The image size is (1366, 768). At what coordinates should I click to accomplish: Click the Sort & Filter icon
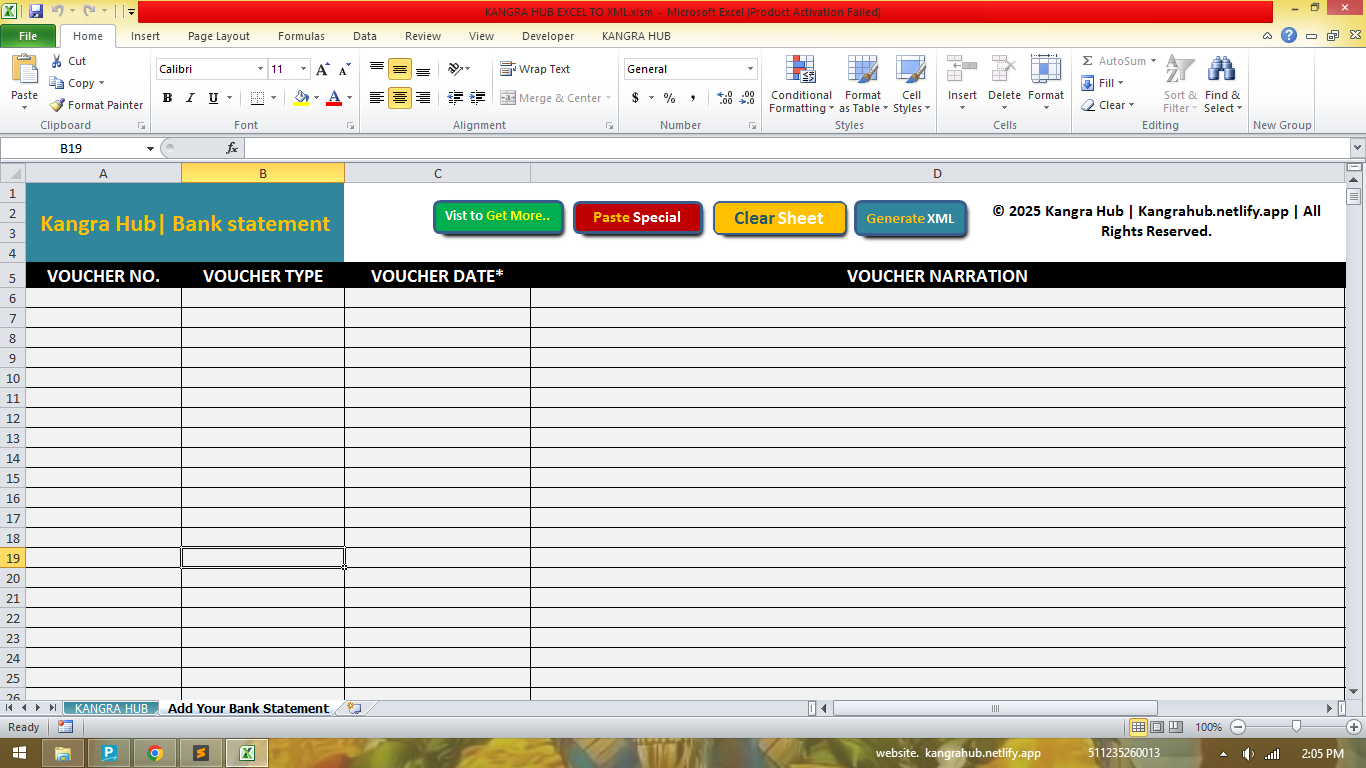(x=1180, y=85)
